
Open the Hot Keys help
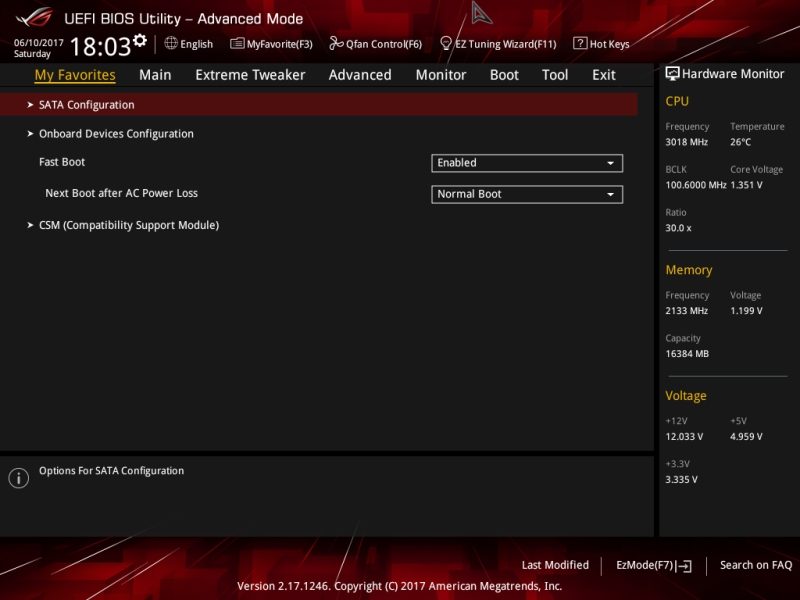[x=602, y=44]
